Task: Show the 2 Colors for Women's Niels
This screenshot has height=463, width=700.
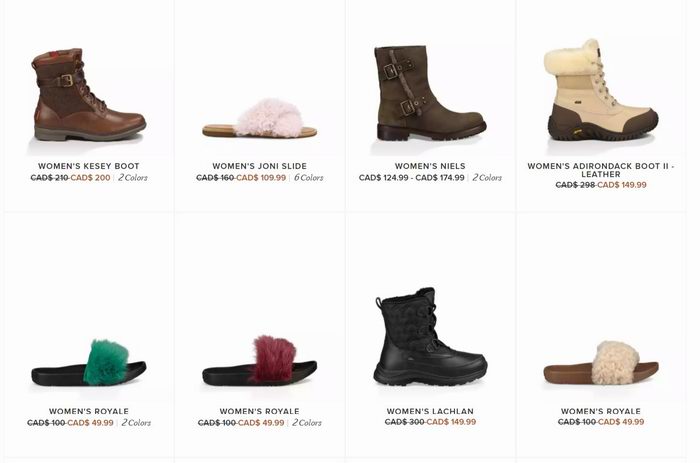Action: 487,178
